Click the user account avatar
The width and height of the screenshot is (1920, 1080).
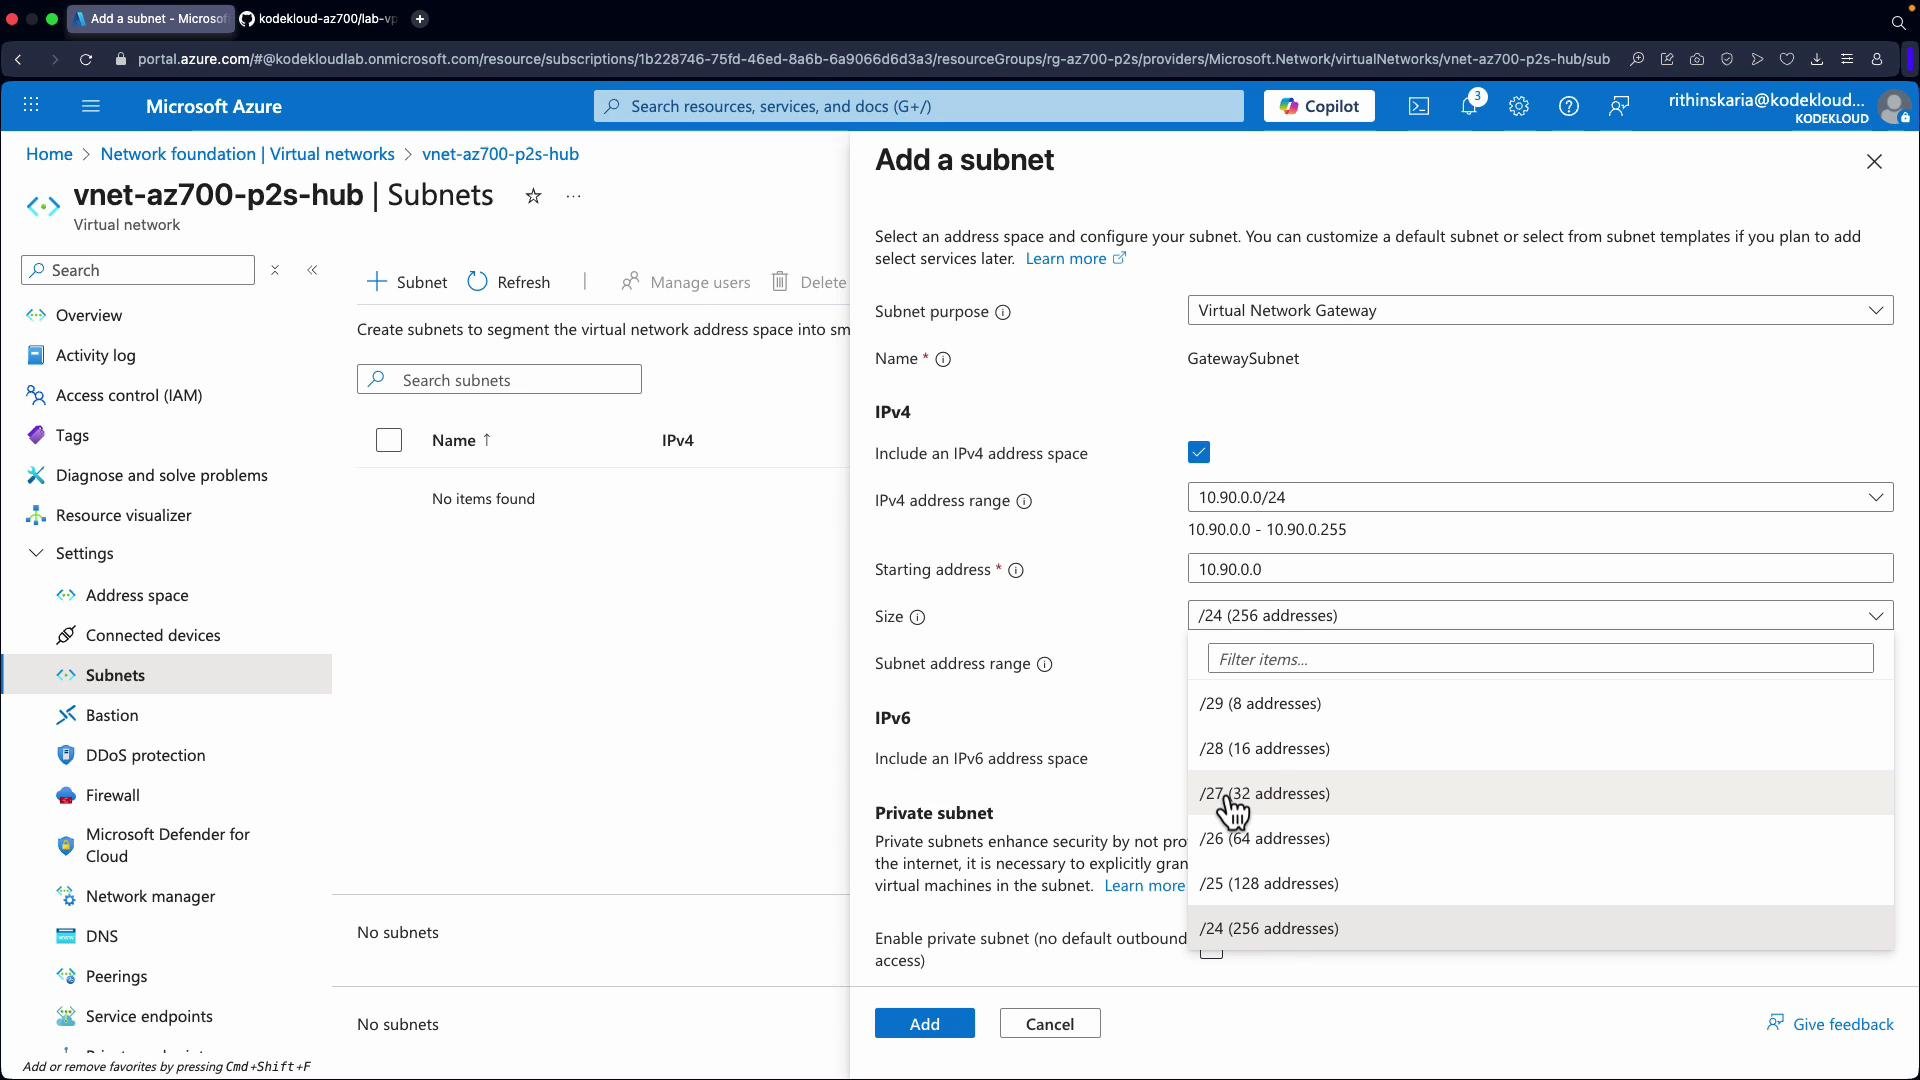[x=1894, y=107]
